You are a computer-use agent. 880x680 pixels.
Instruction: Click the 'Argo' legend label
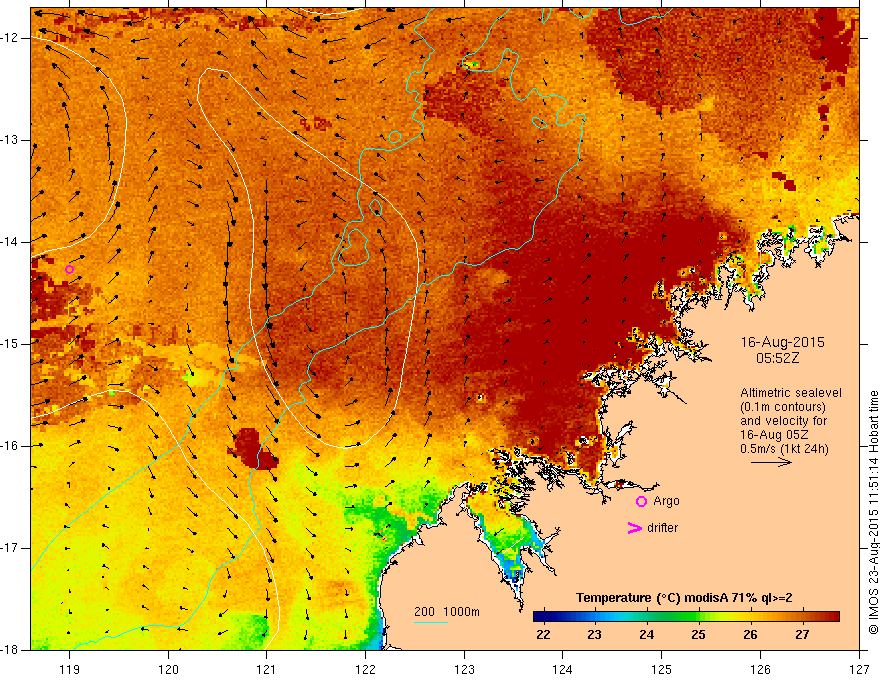pyautogui.click(x=666, y=501)
